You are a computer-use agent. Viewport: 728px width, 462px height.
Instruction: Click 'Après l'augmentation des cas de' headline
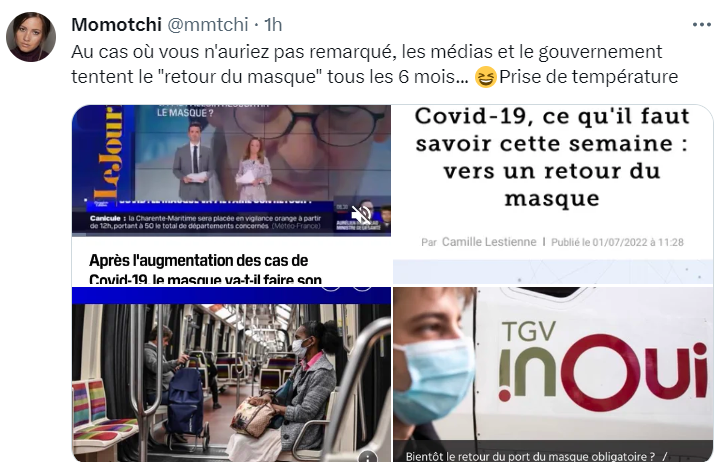click(198, 260)
